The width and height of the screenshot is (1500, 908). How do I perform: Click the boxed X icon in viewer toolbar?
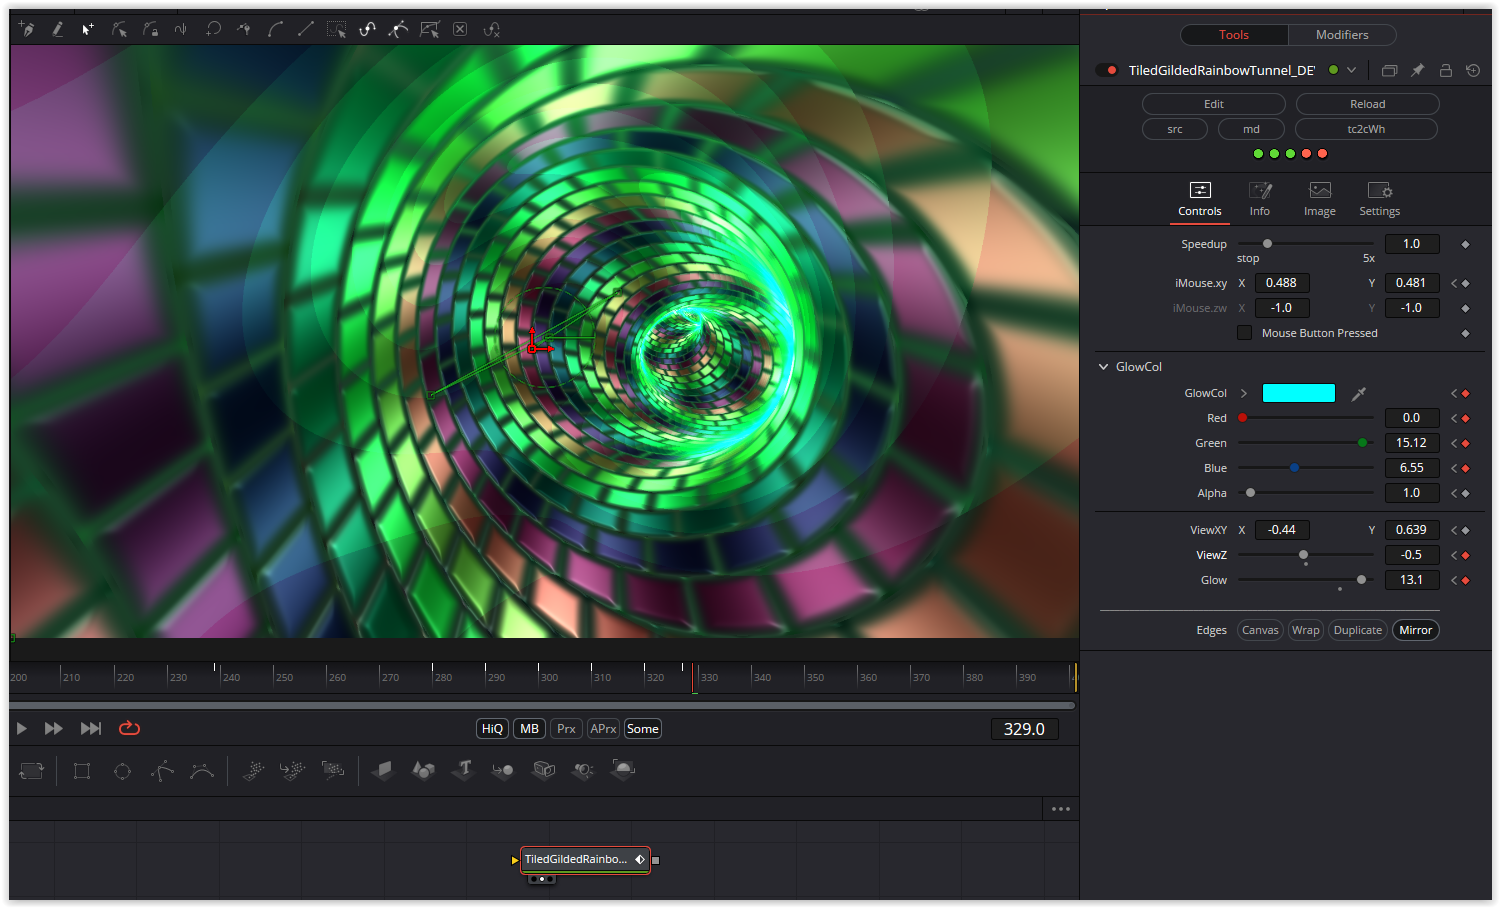(x=460, y=29)
